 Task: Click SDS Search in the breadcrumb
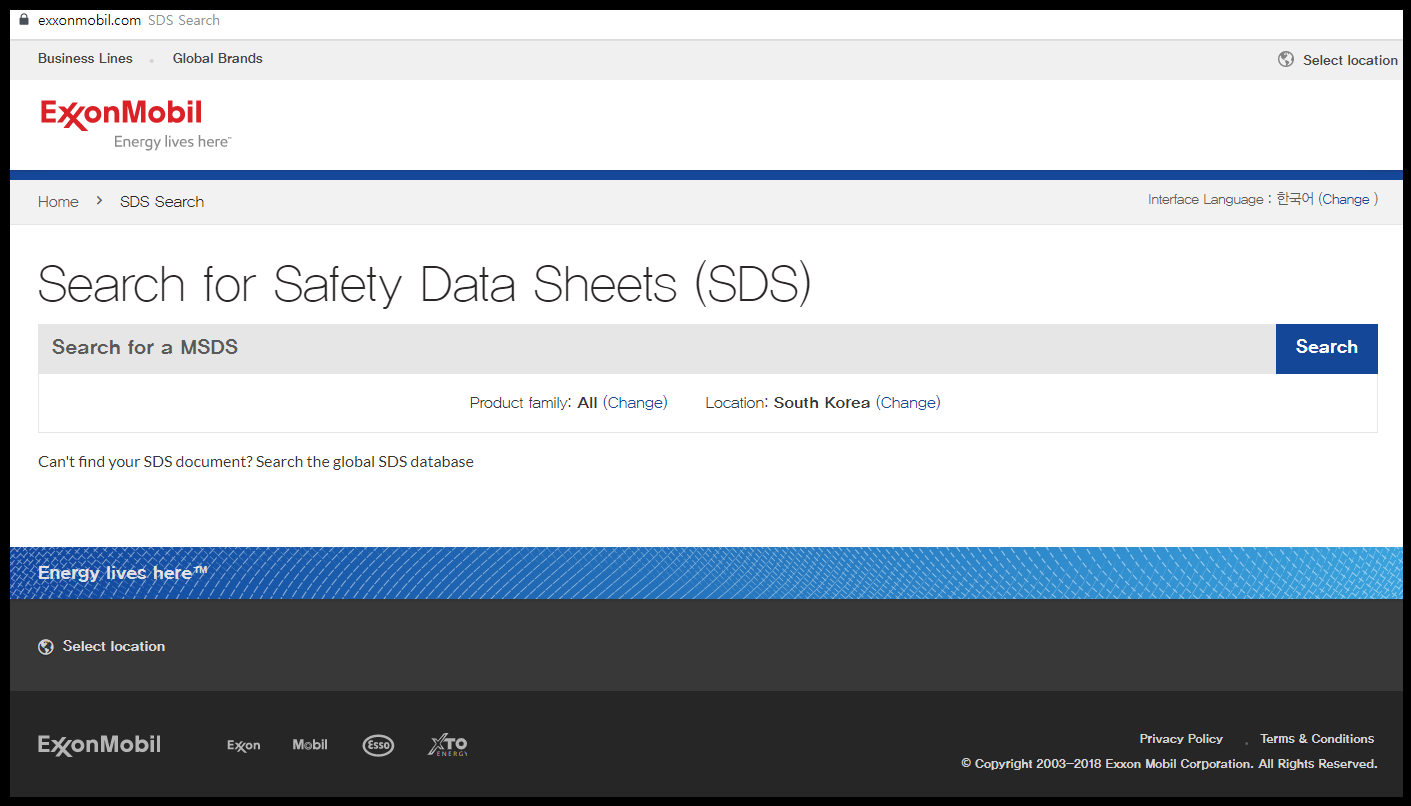pyautogui.click(x=162, y=201)
